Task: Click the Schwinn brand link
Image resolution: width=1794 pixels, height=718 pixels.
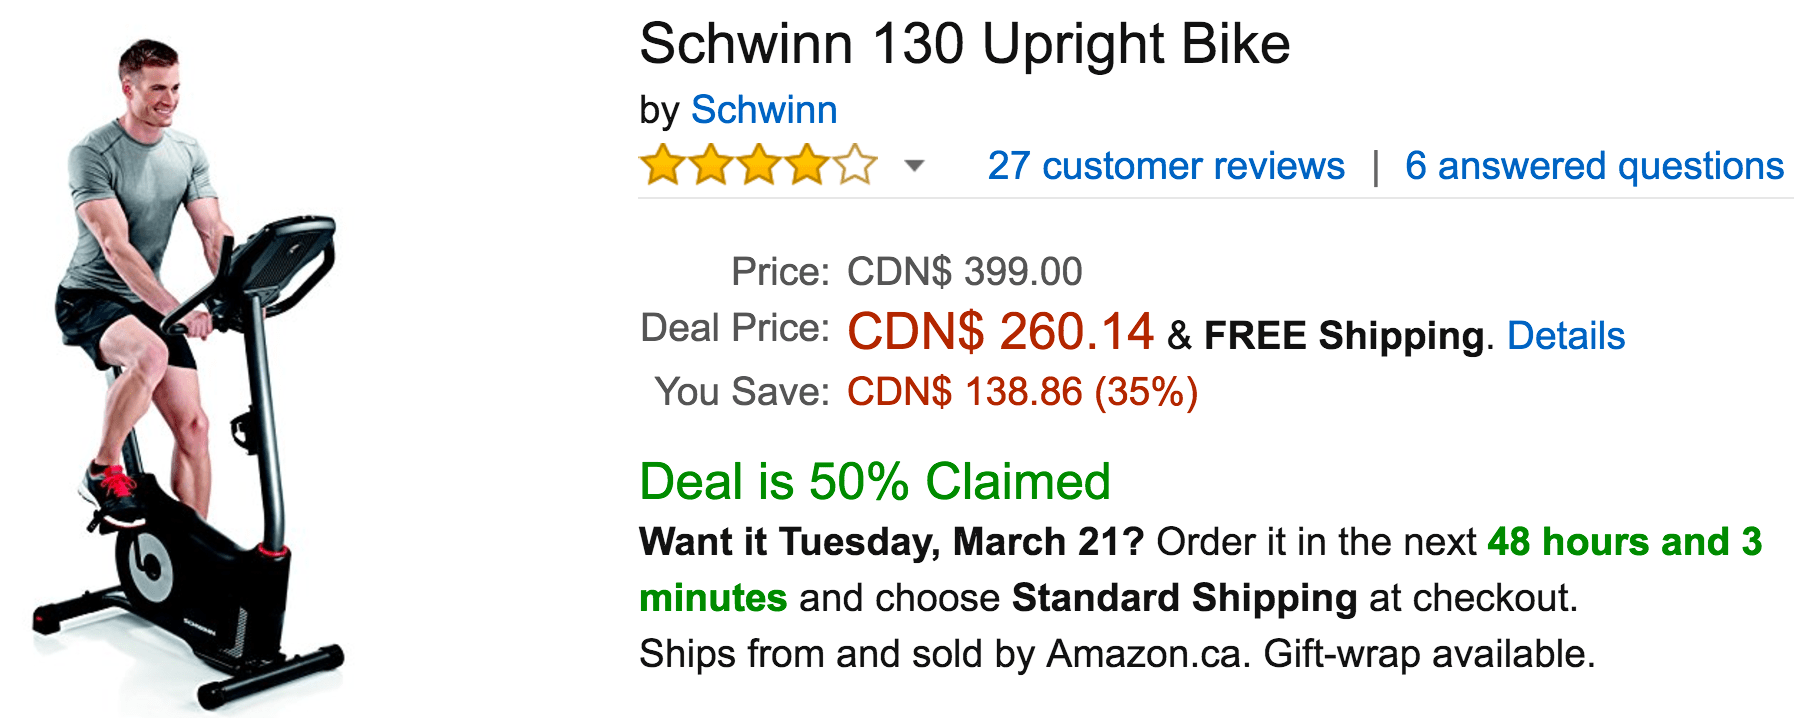Action: [x=764, y=110]
